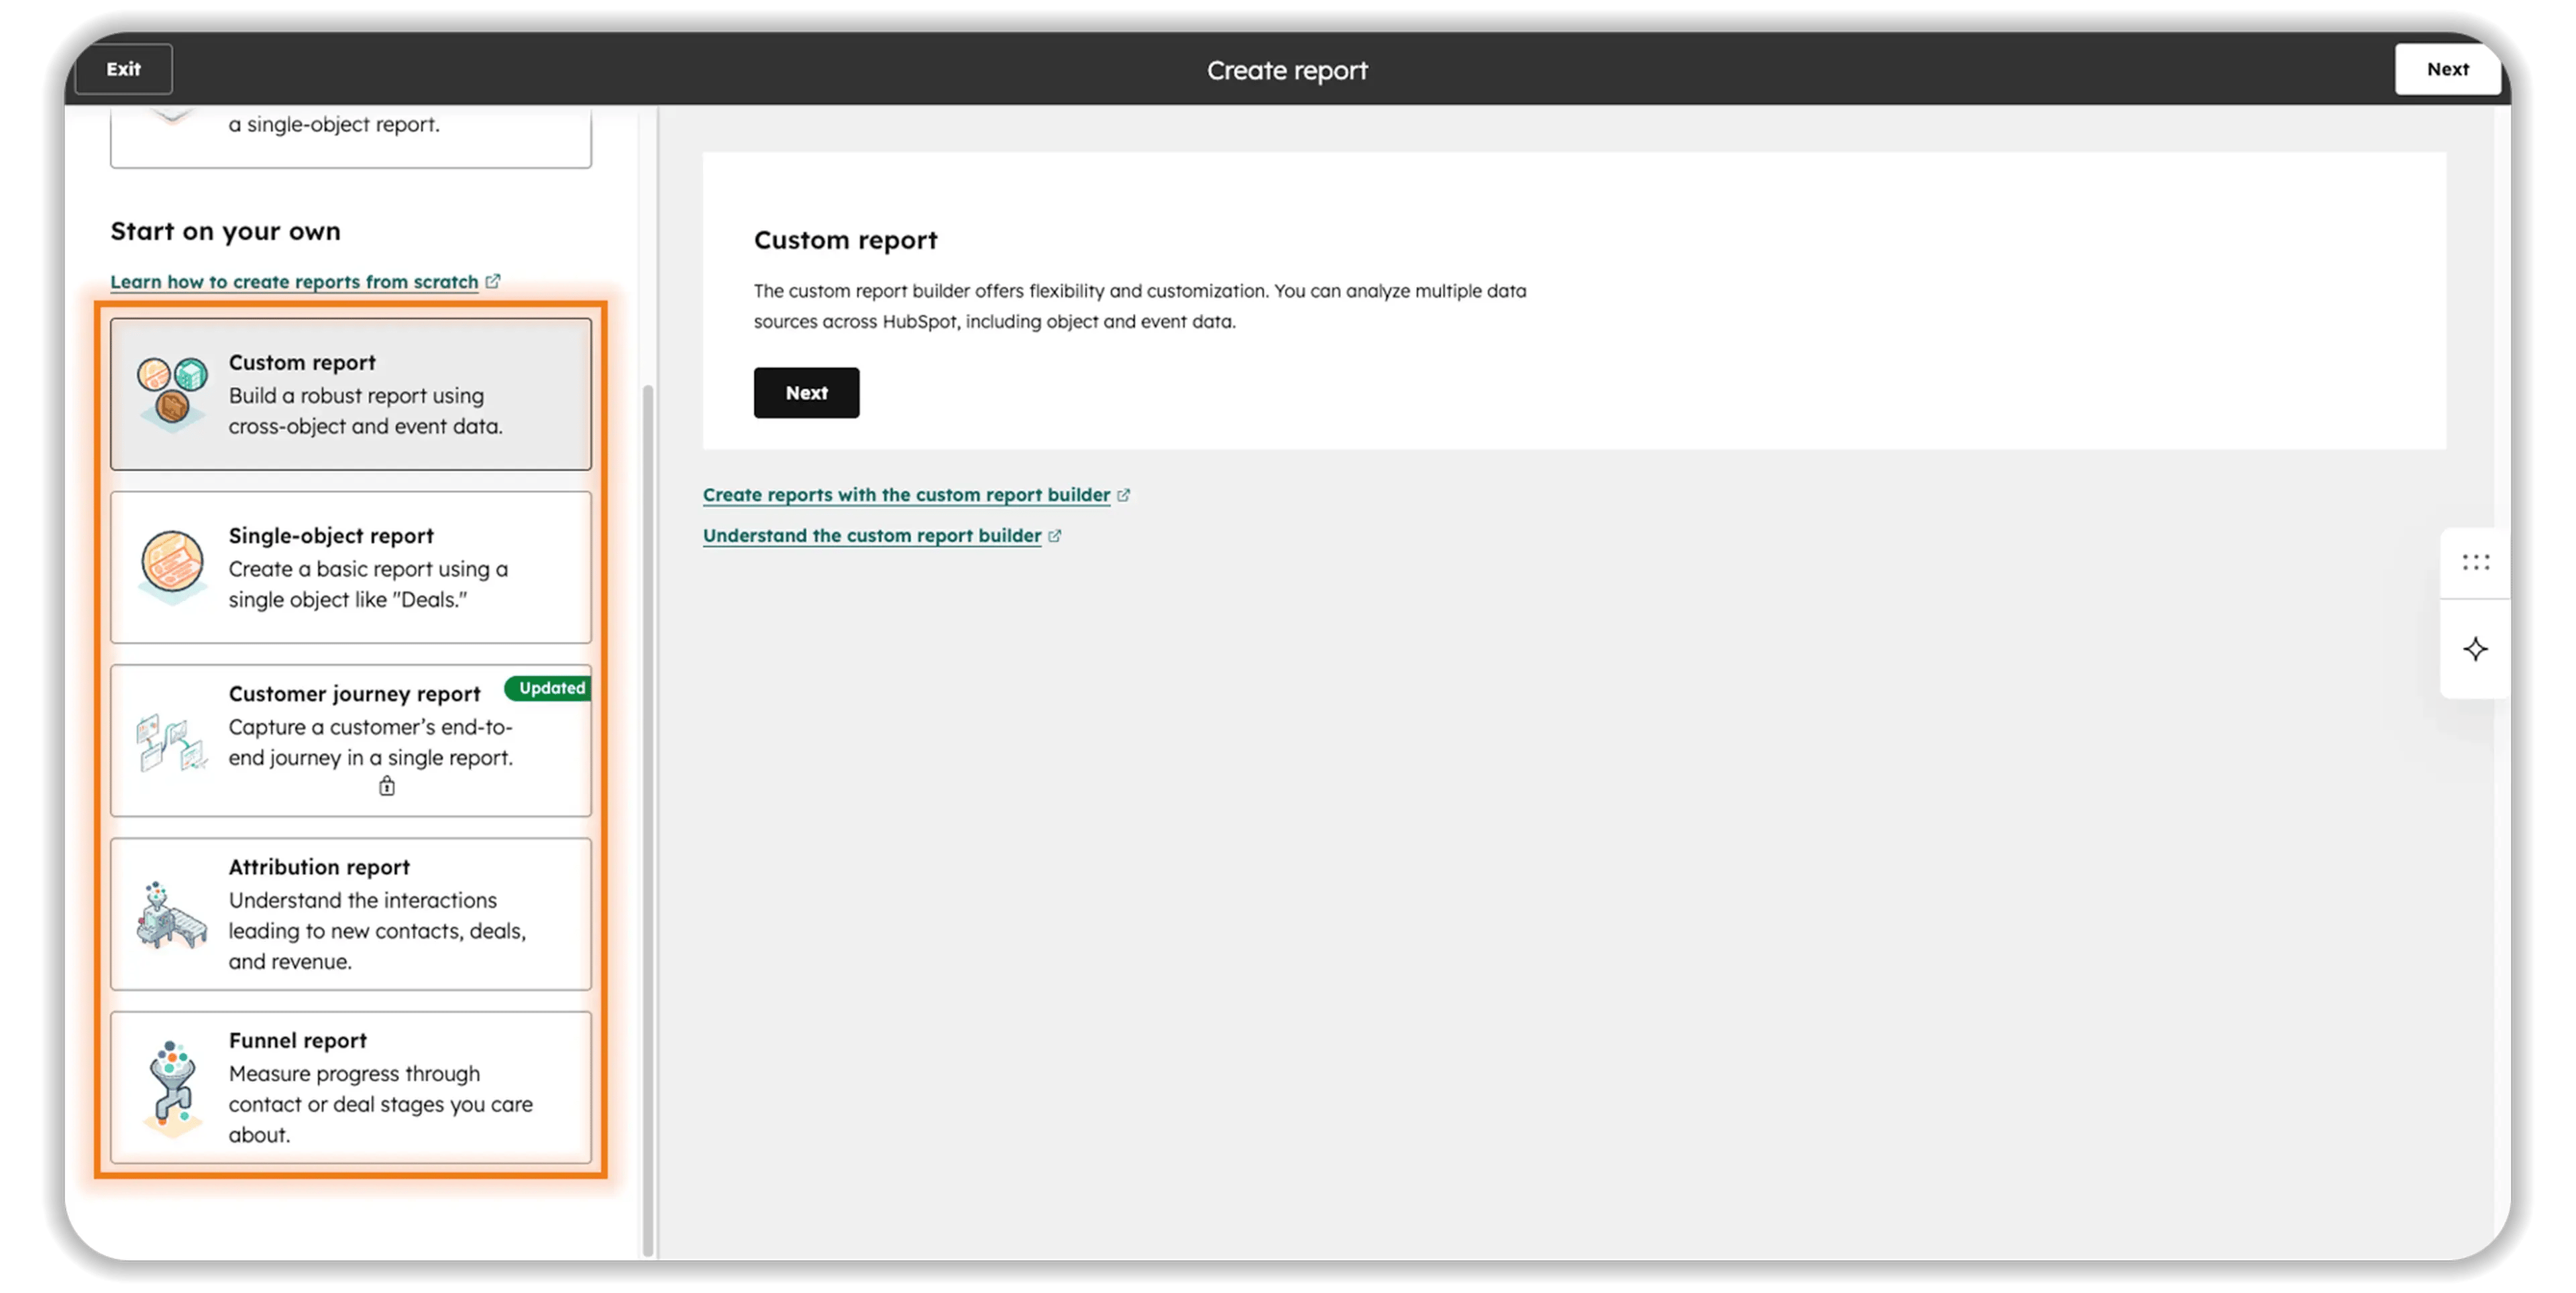The image size is (2576, 1293).
Task: Open the AI sparkle assistant icon
Action: (x=2475, y=649)
